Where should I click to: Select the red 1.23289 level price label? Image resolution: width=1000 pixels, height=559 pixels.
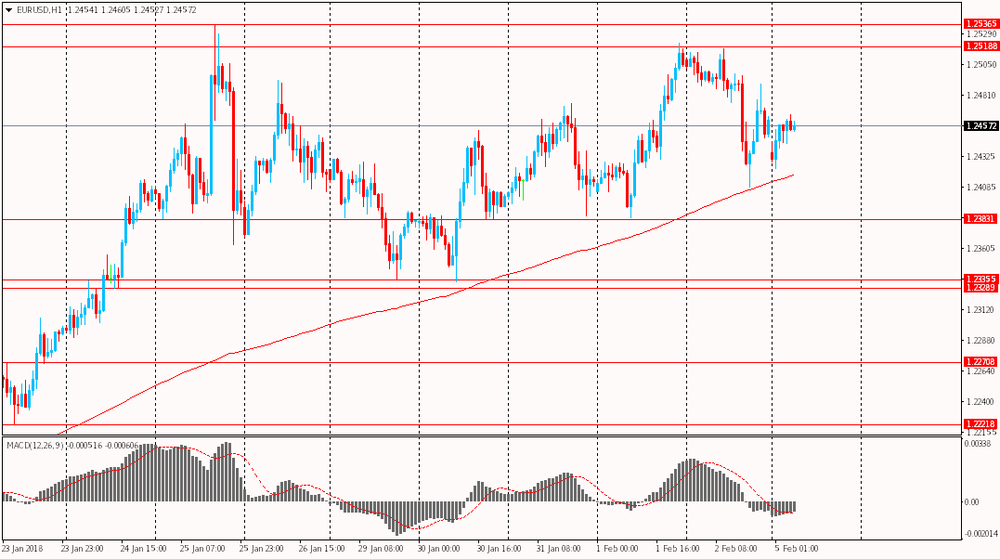point(981,287)
